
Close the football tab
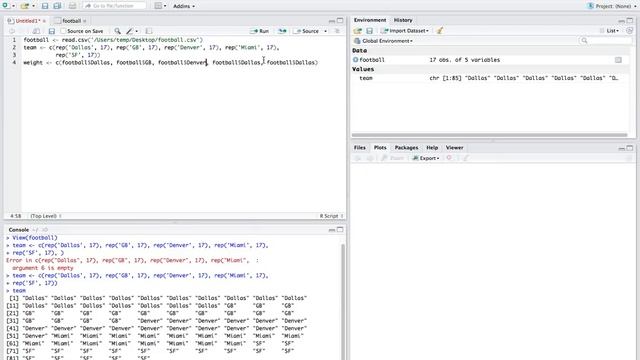85,21
